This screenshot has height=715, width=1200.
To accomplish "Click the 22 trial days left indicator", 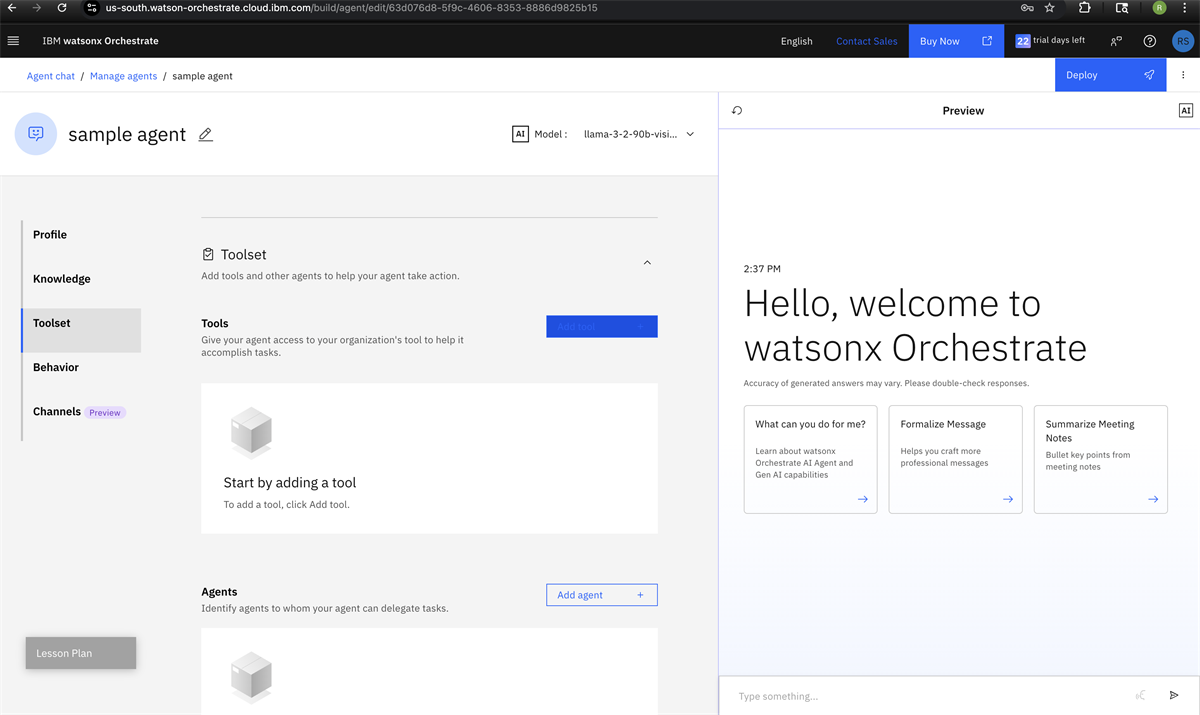I will point(1050,41).
